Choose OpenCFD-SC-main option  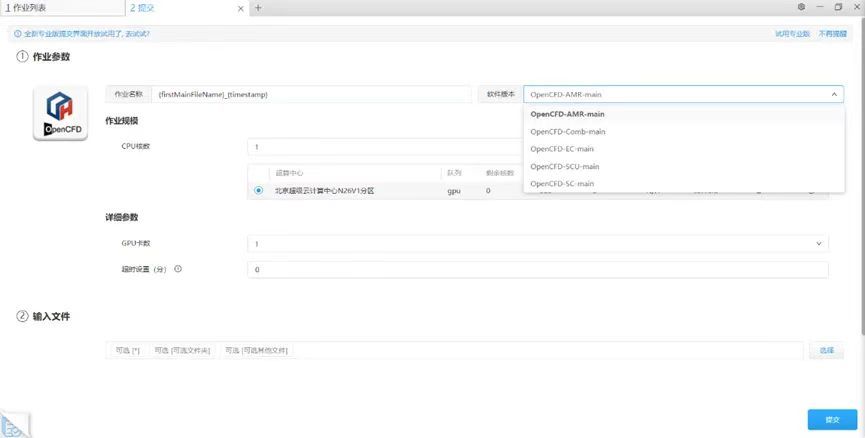[684, 184]
